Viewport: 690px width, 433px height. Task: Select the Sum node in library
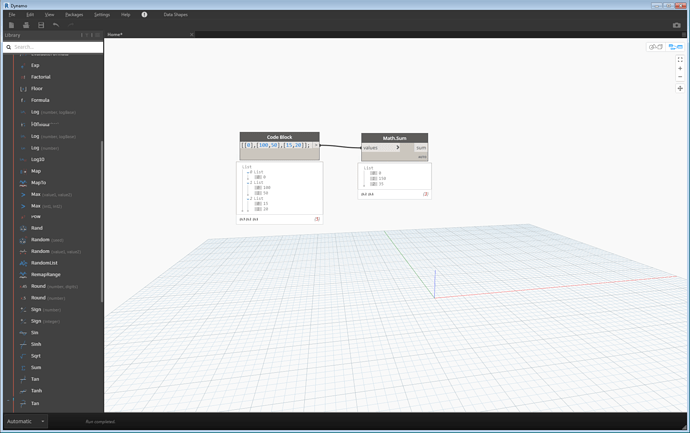click(x=36, y=368)
